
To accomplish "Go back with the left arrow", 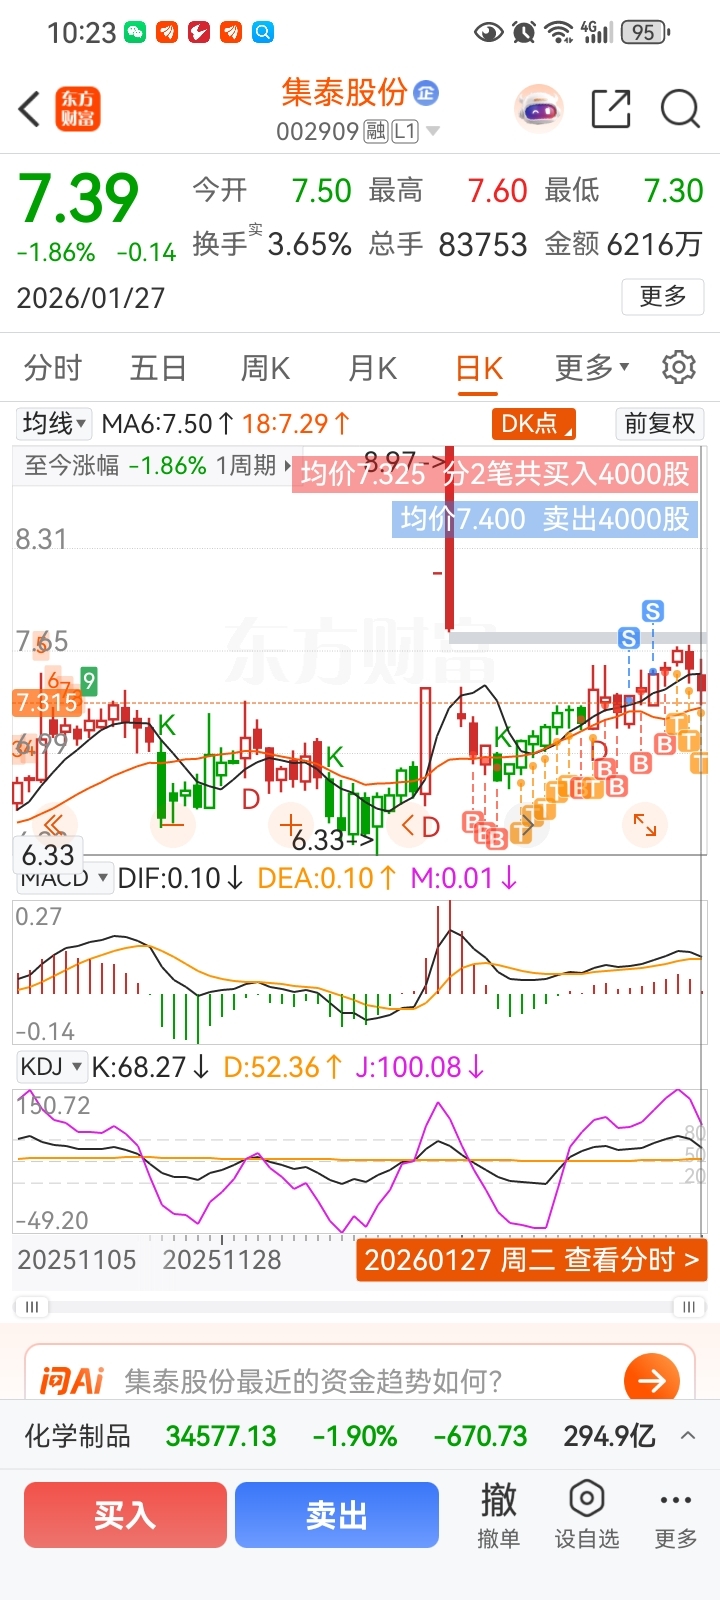I will [30, 109].
